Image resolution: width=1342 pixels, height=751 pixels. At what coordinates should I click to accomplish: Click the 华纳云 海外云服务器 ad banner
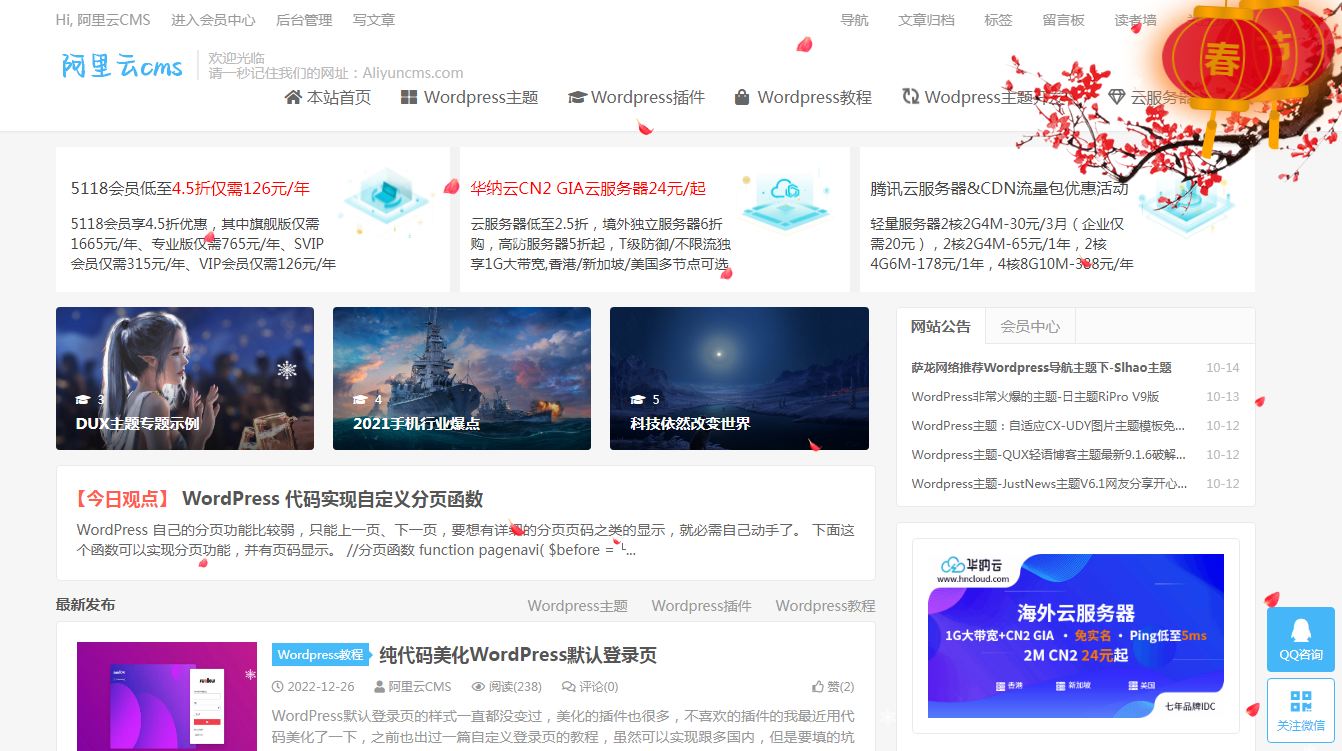point(1076,636)
